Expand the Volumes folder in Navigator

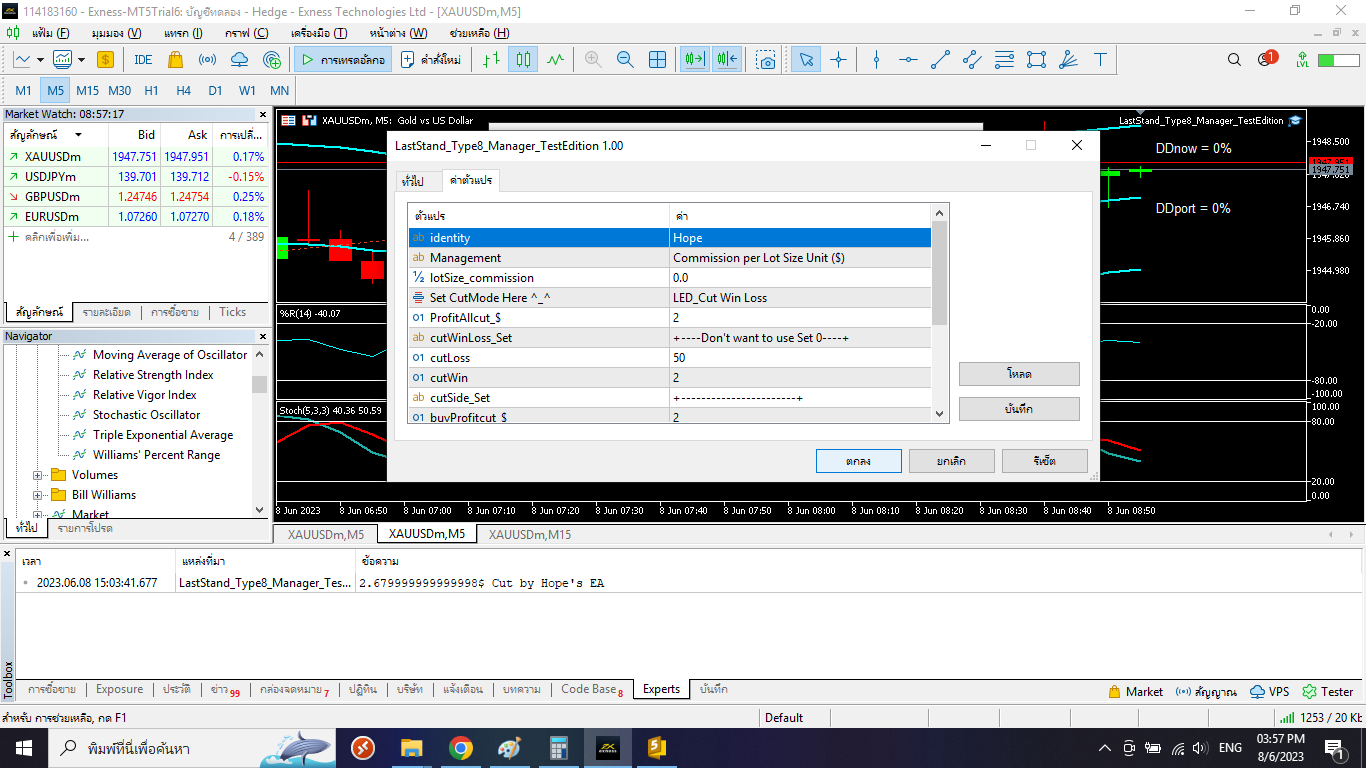37,474
